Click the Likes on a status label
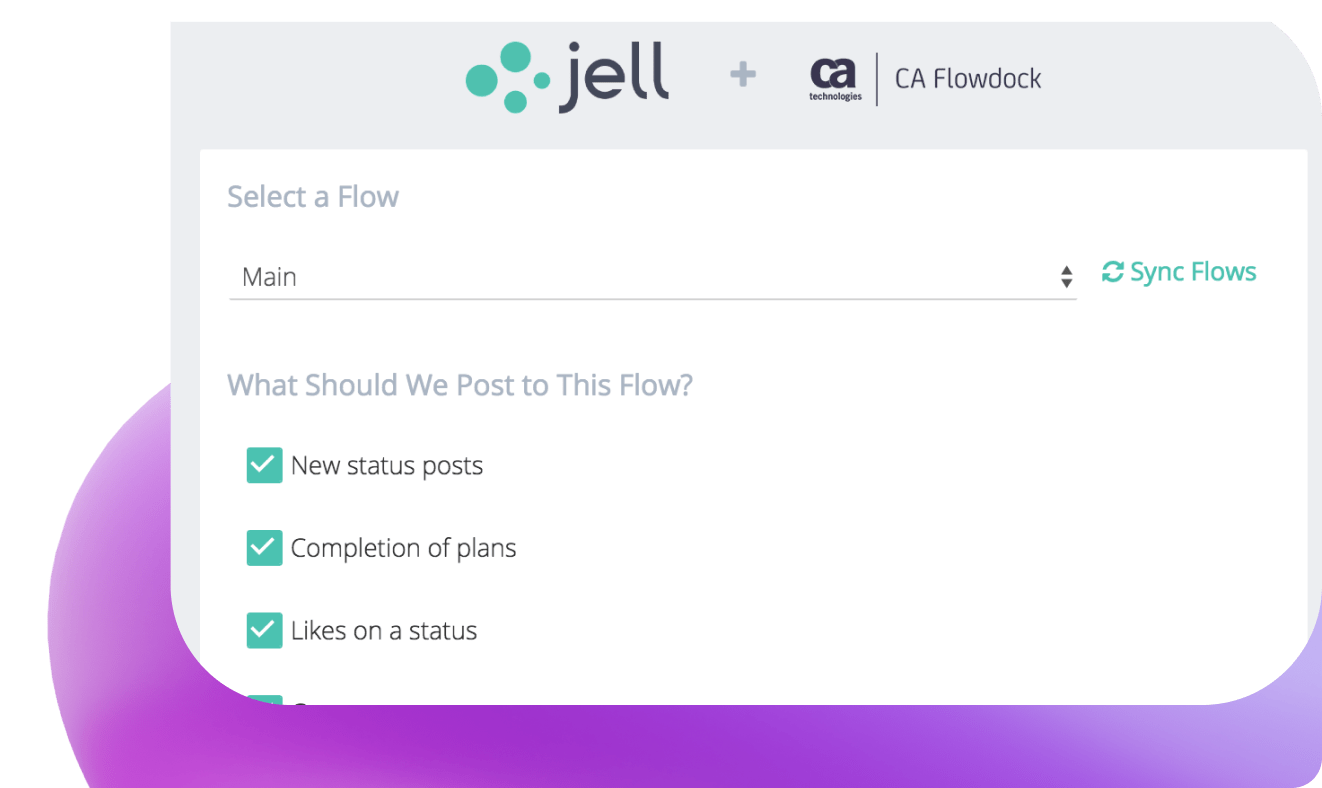The height and width of the screenshot is (788, 1322). click(x=384, y=631)
